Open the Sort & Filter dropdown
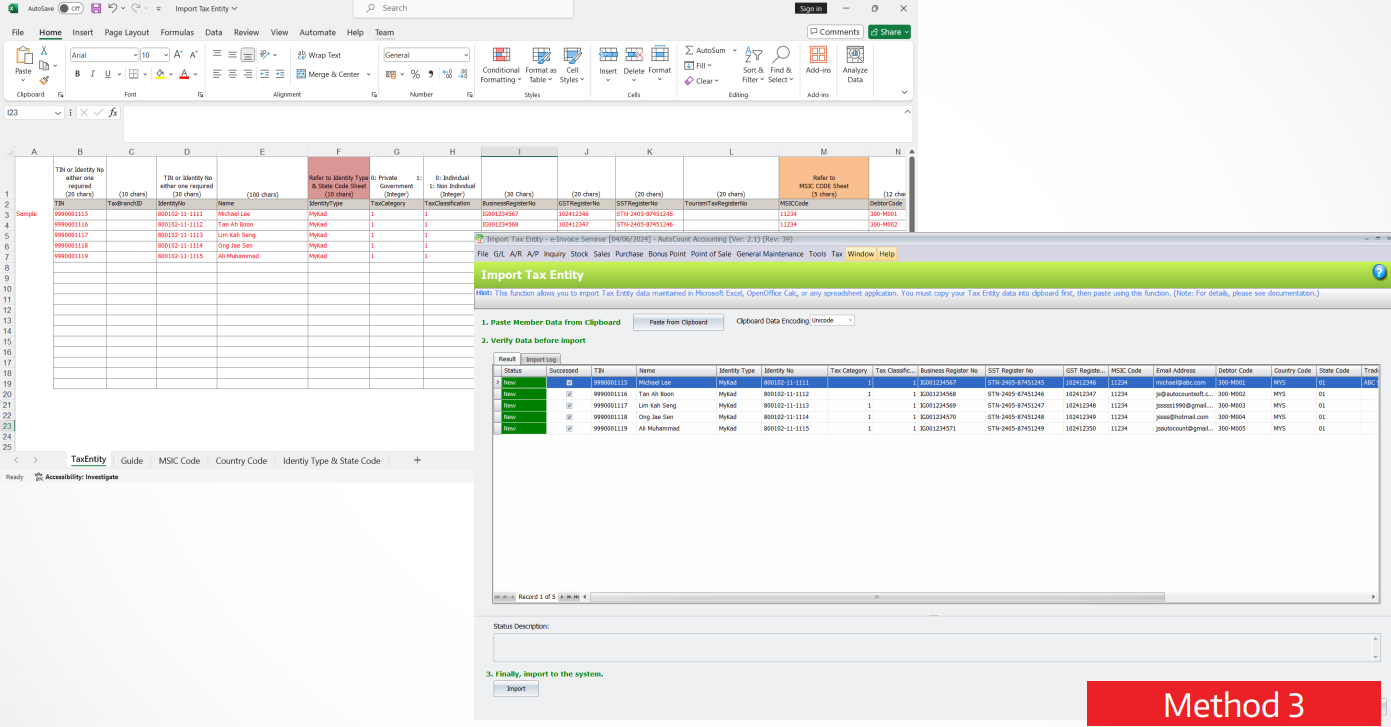Screen dimensions: 1391x727 click(x=752, y=65)
